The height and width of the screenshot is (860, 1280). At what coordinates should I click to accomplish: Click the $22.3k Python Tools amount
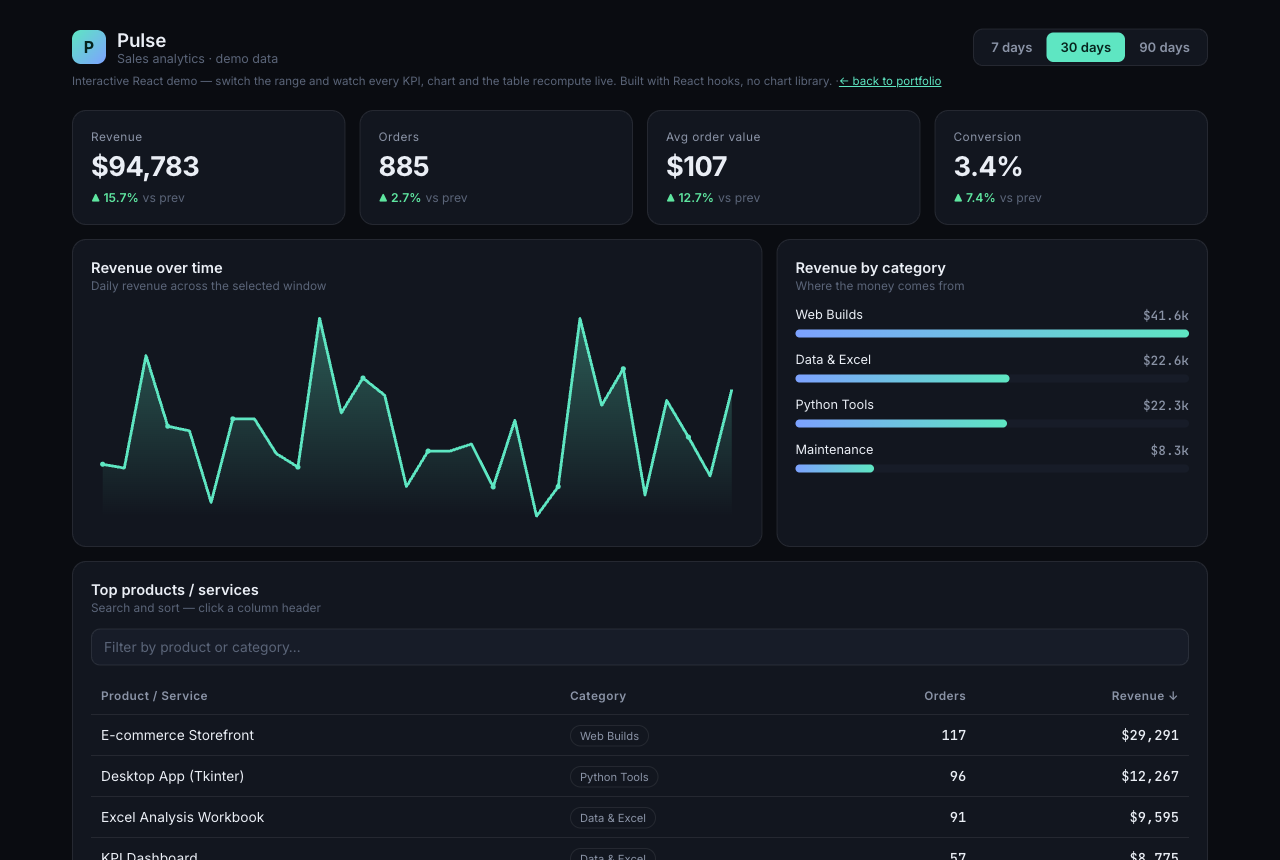pos(1166,405)
